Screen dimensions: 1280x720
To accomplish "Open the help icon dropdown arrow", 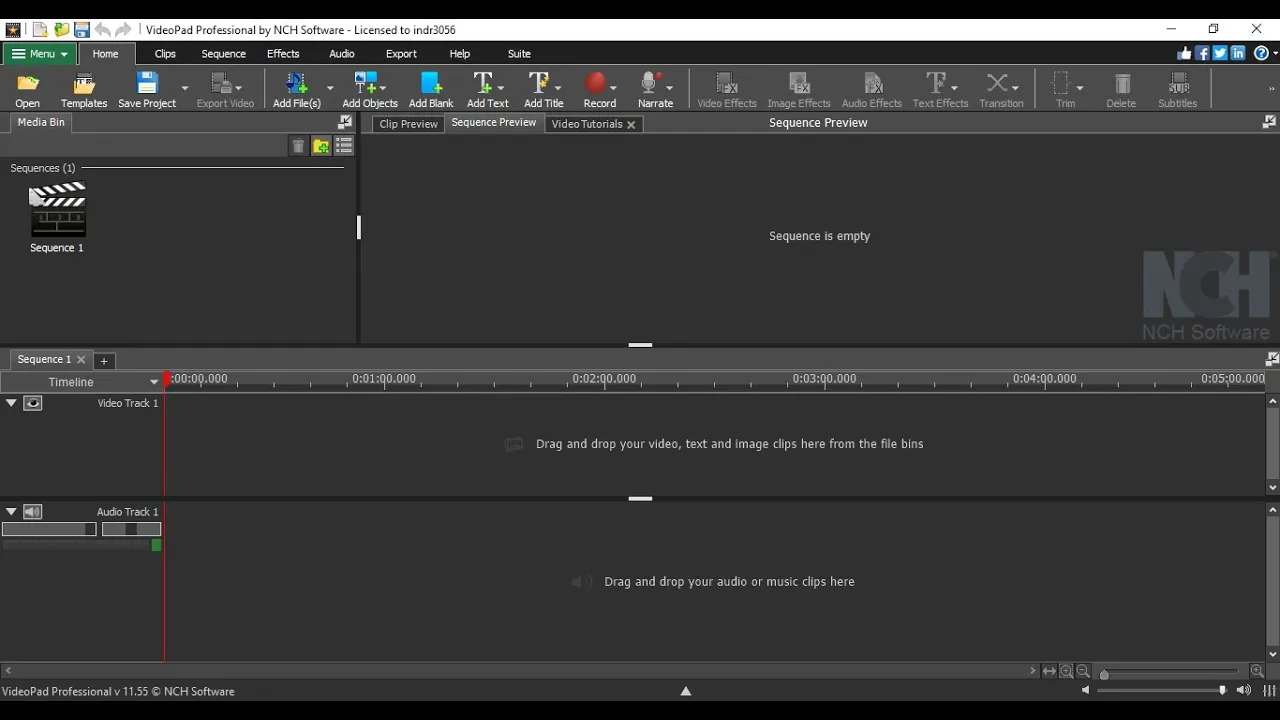I will click(x=1275, y=54).
